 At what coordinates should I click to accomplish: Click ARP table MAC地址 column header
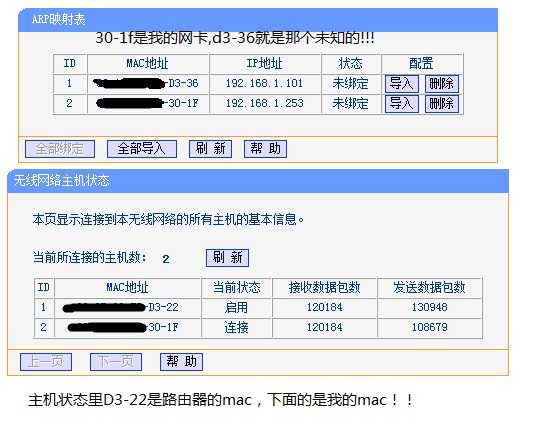[x=147, y=64]
